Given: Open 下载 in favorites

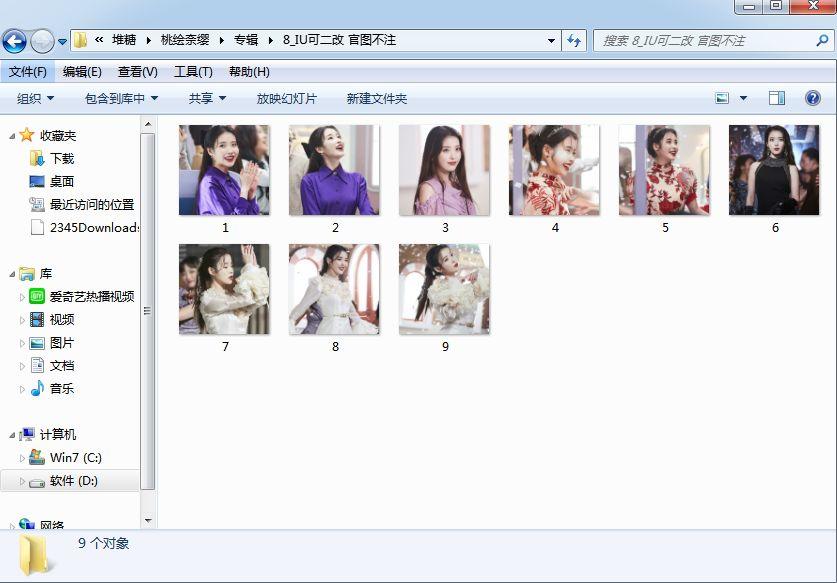Looking at the screenshot, I should tap(62, 159).
